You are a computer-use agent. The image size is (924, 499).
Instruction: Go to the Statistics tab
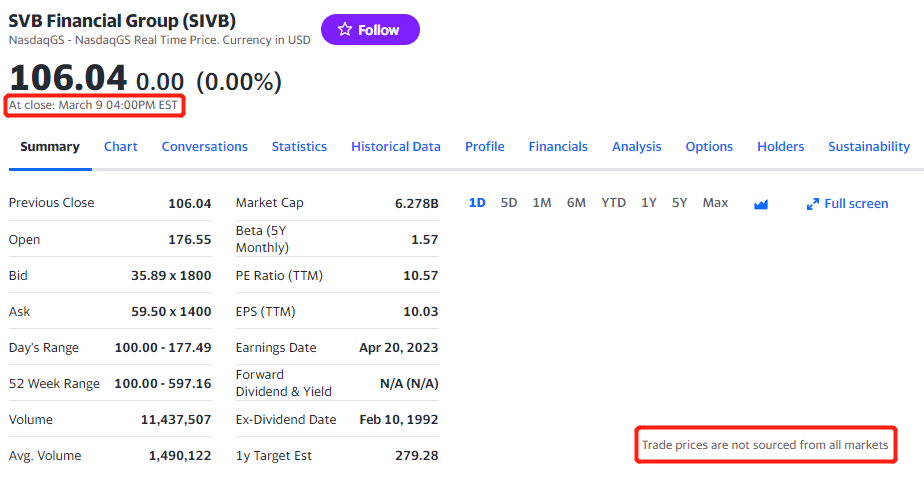pyautogui.click(x=299, y=147)
